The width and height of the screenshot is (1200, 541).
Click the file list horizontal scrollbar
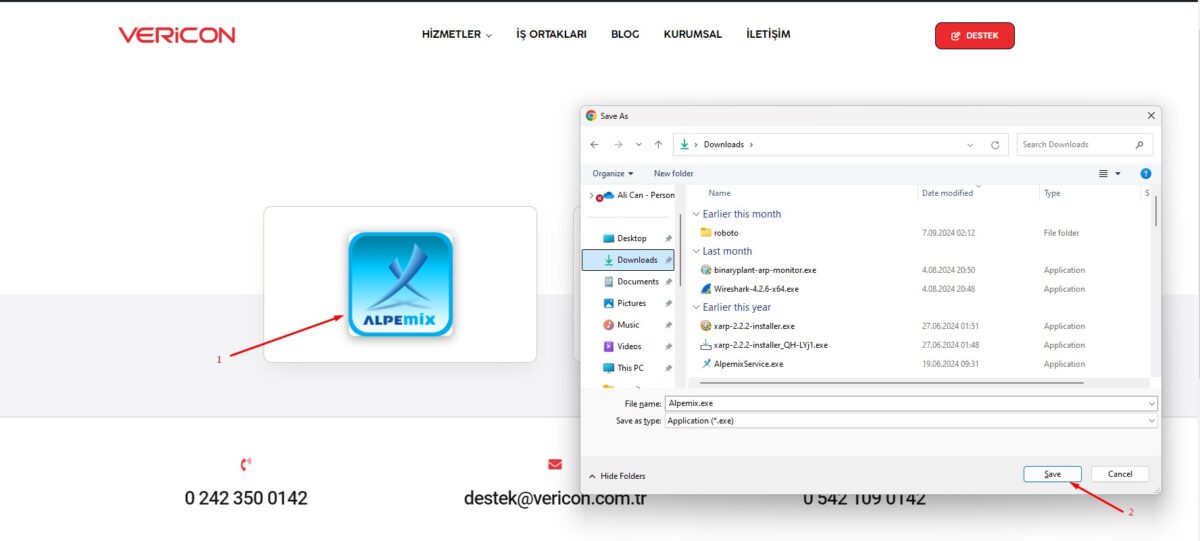tap(890, 382)
